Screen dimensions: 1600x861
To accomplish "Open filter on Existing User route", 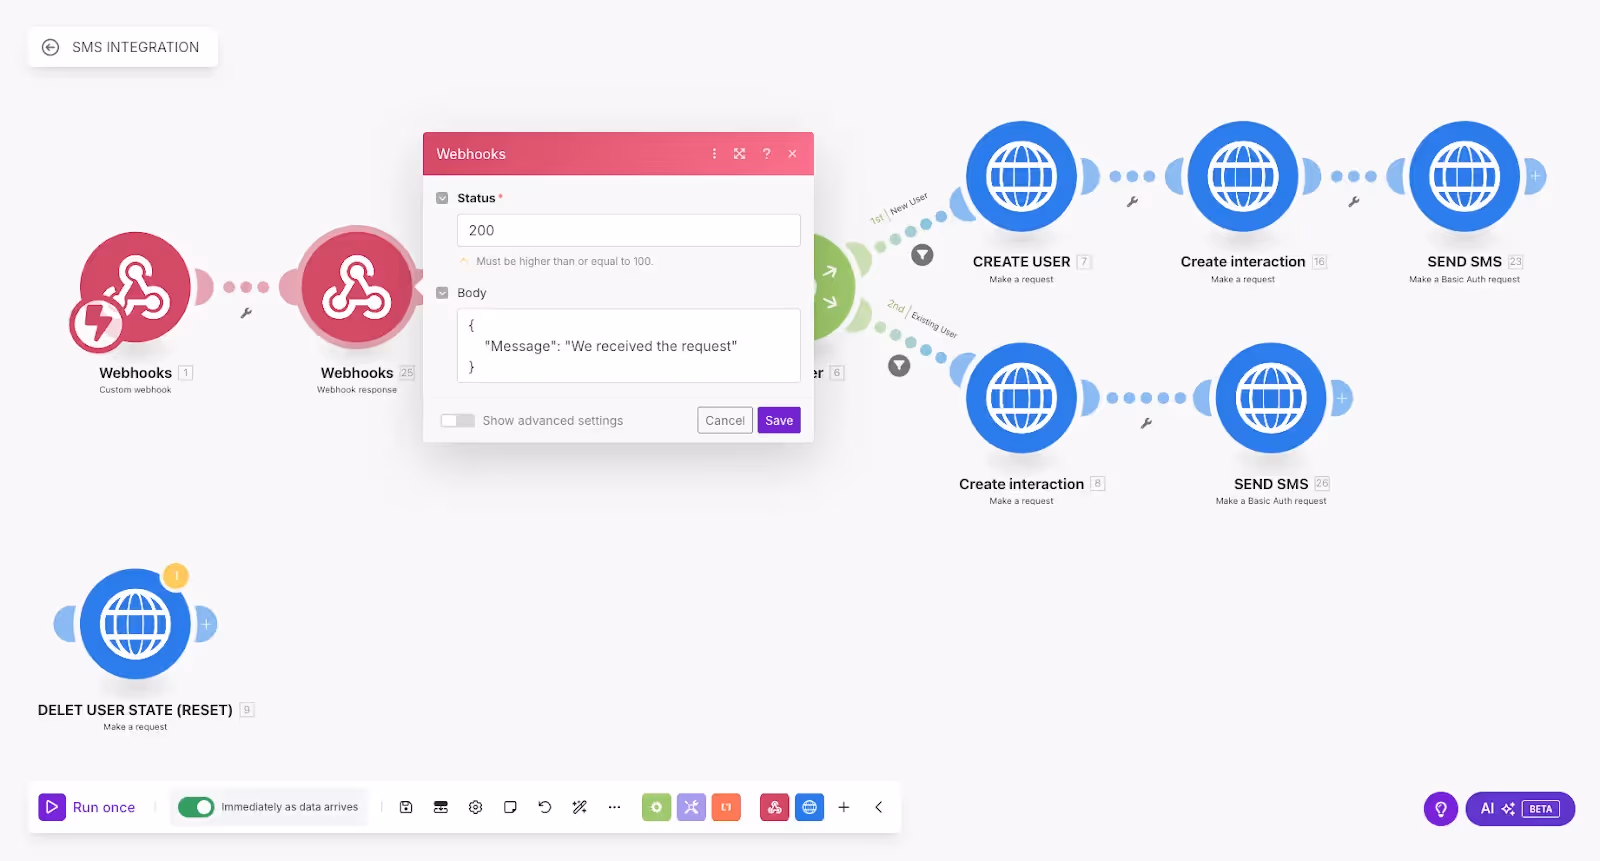I will pyautogui.click(x=900, y=366).
